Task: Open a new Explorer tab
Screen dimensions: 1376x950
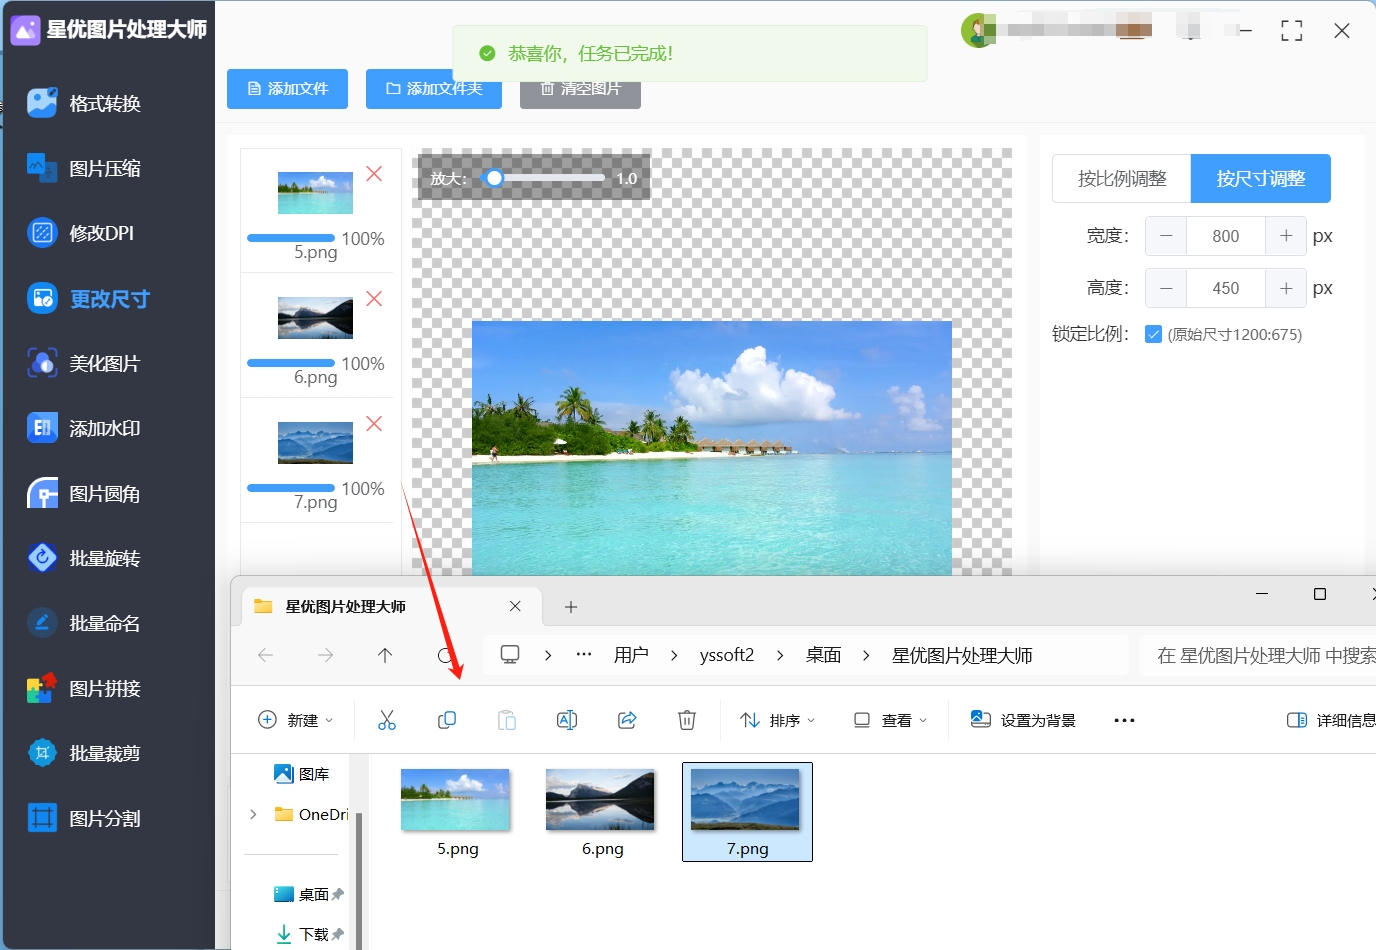Action: (570, 607)
